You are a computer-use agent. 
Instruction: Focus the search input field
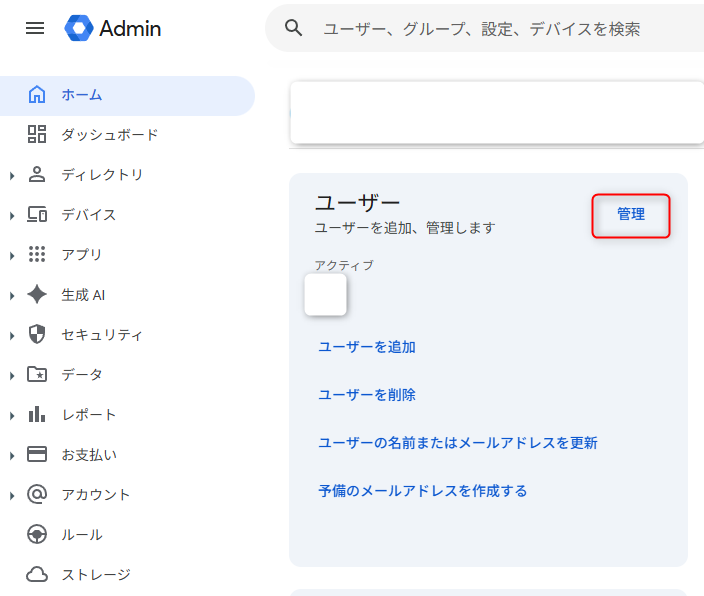click(500, 29)
